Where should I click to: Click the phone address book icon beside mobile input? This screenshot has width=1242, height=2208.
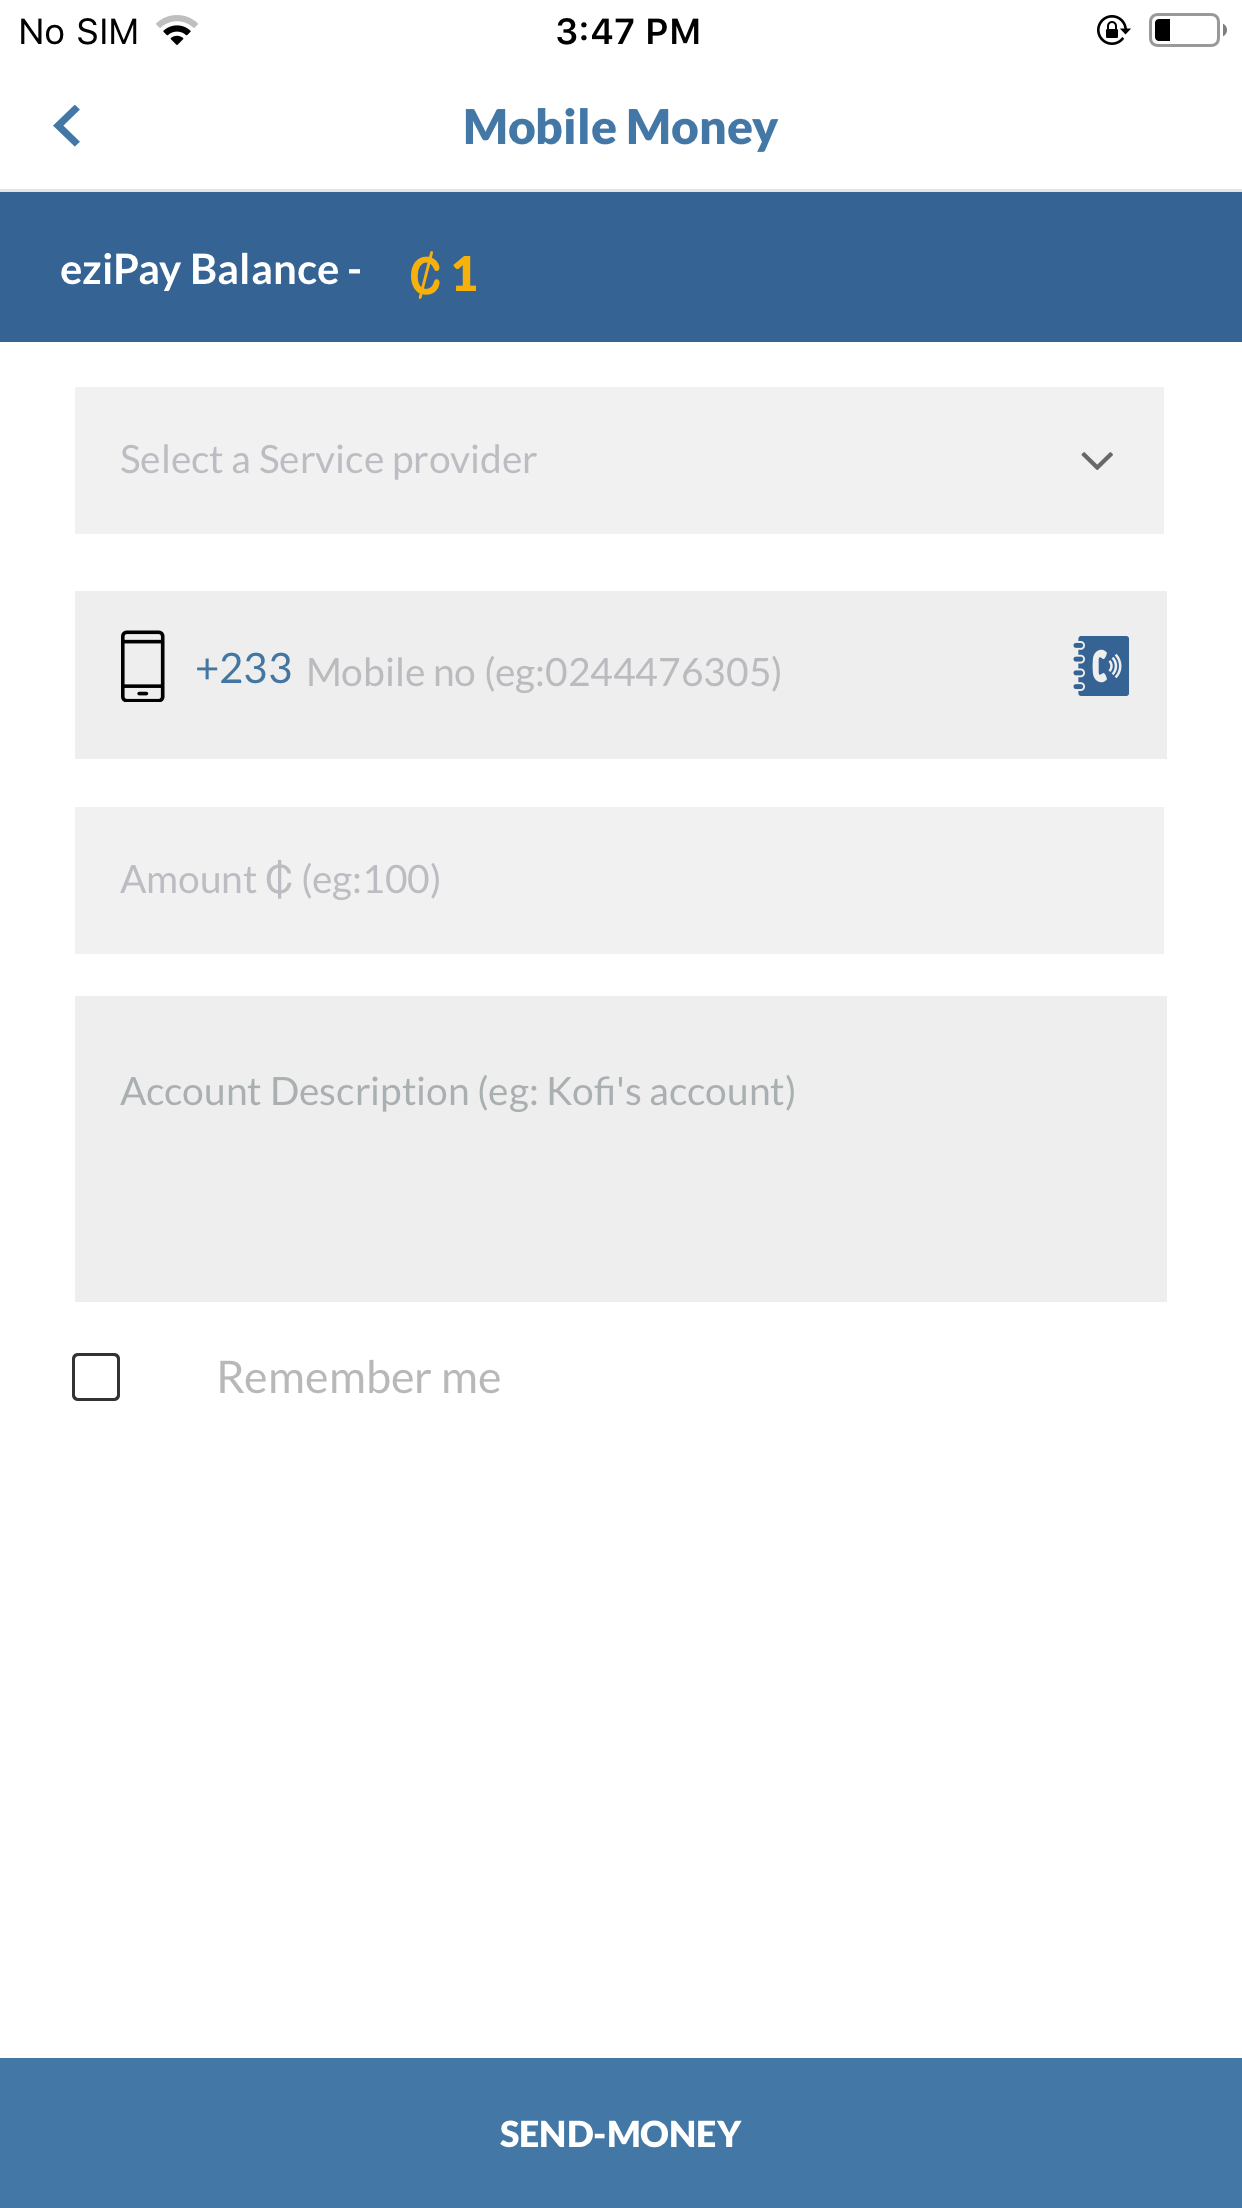(x=1101, y=665)
